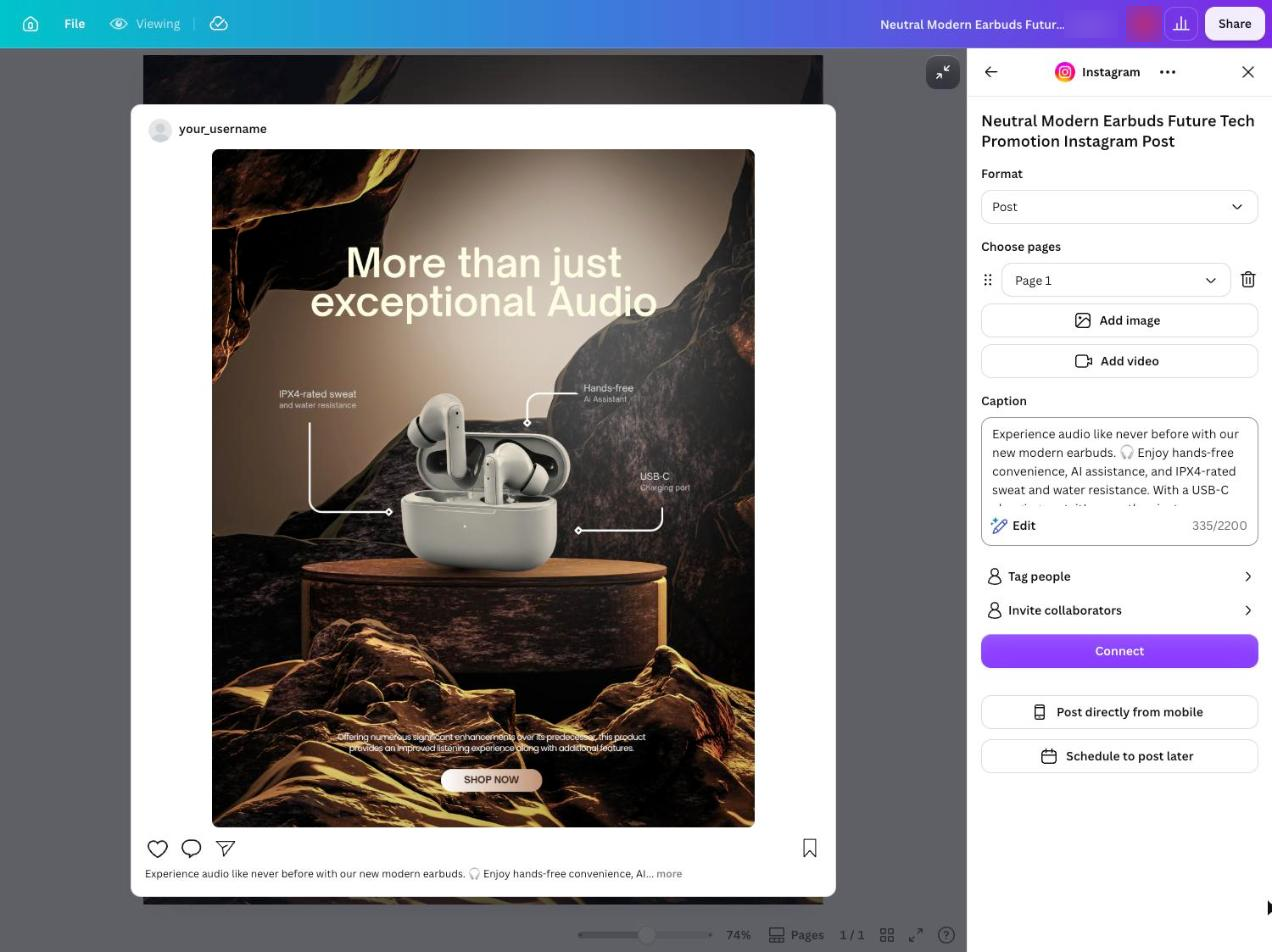The image size is (1272, 952).
Task: Open the Instagram panel more options
Action: pyautogui.click(x=1167, y=72)
